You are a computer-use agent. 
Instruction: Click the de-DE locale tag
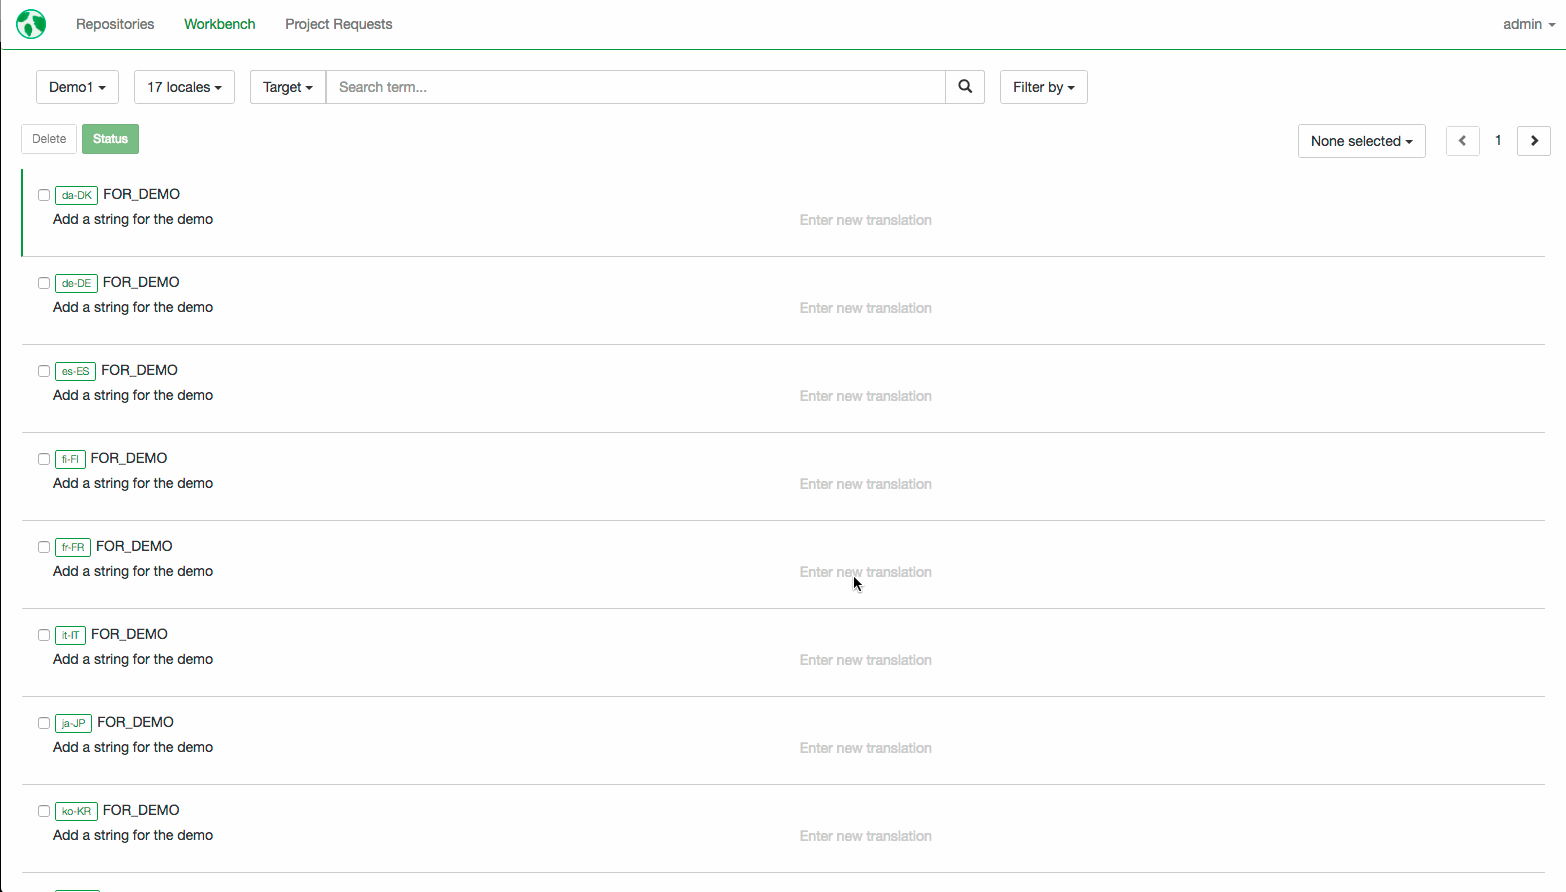point(76,283)
